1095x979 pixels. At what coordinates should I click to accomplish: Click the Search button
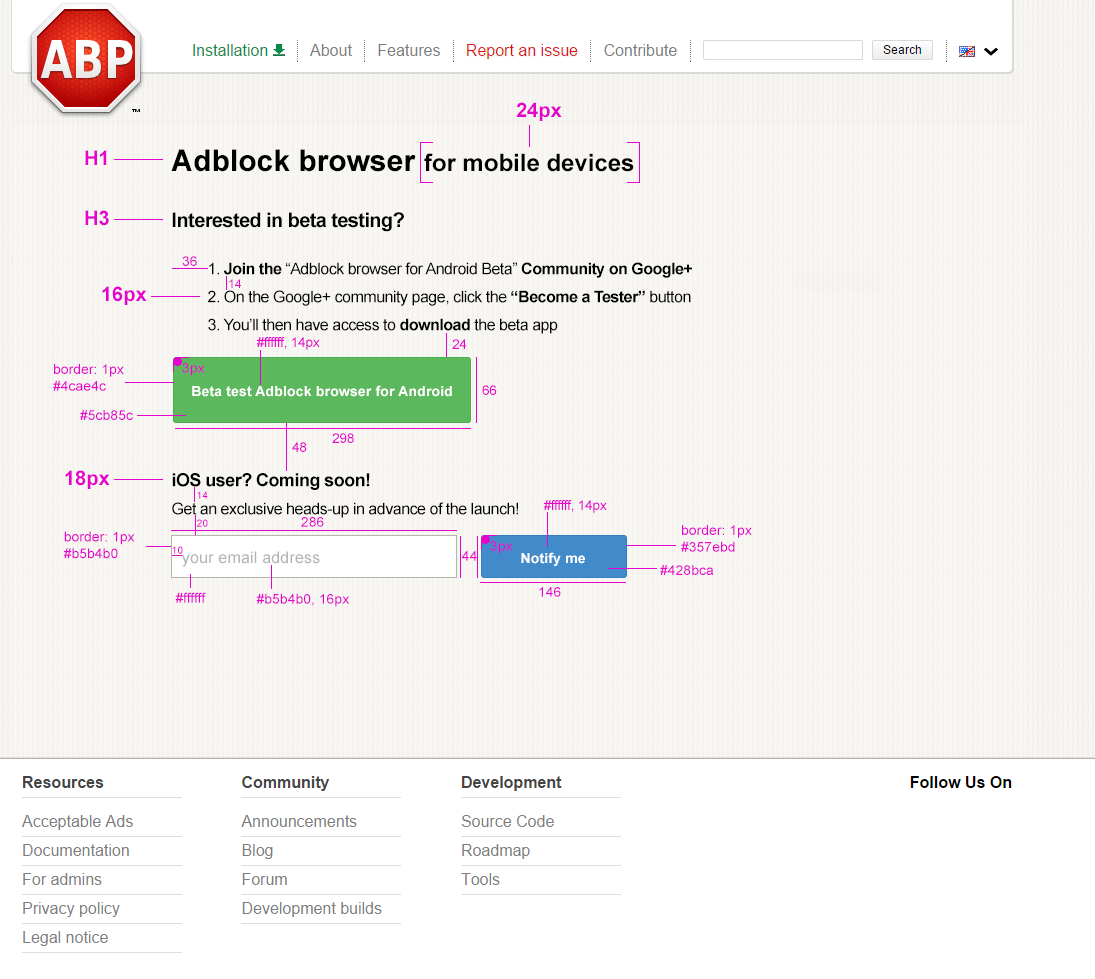(902, 50)
